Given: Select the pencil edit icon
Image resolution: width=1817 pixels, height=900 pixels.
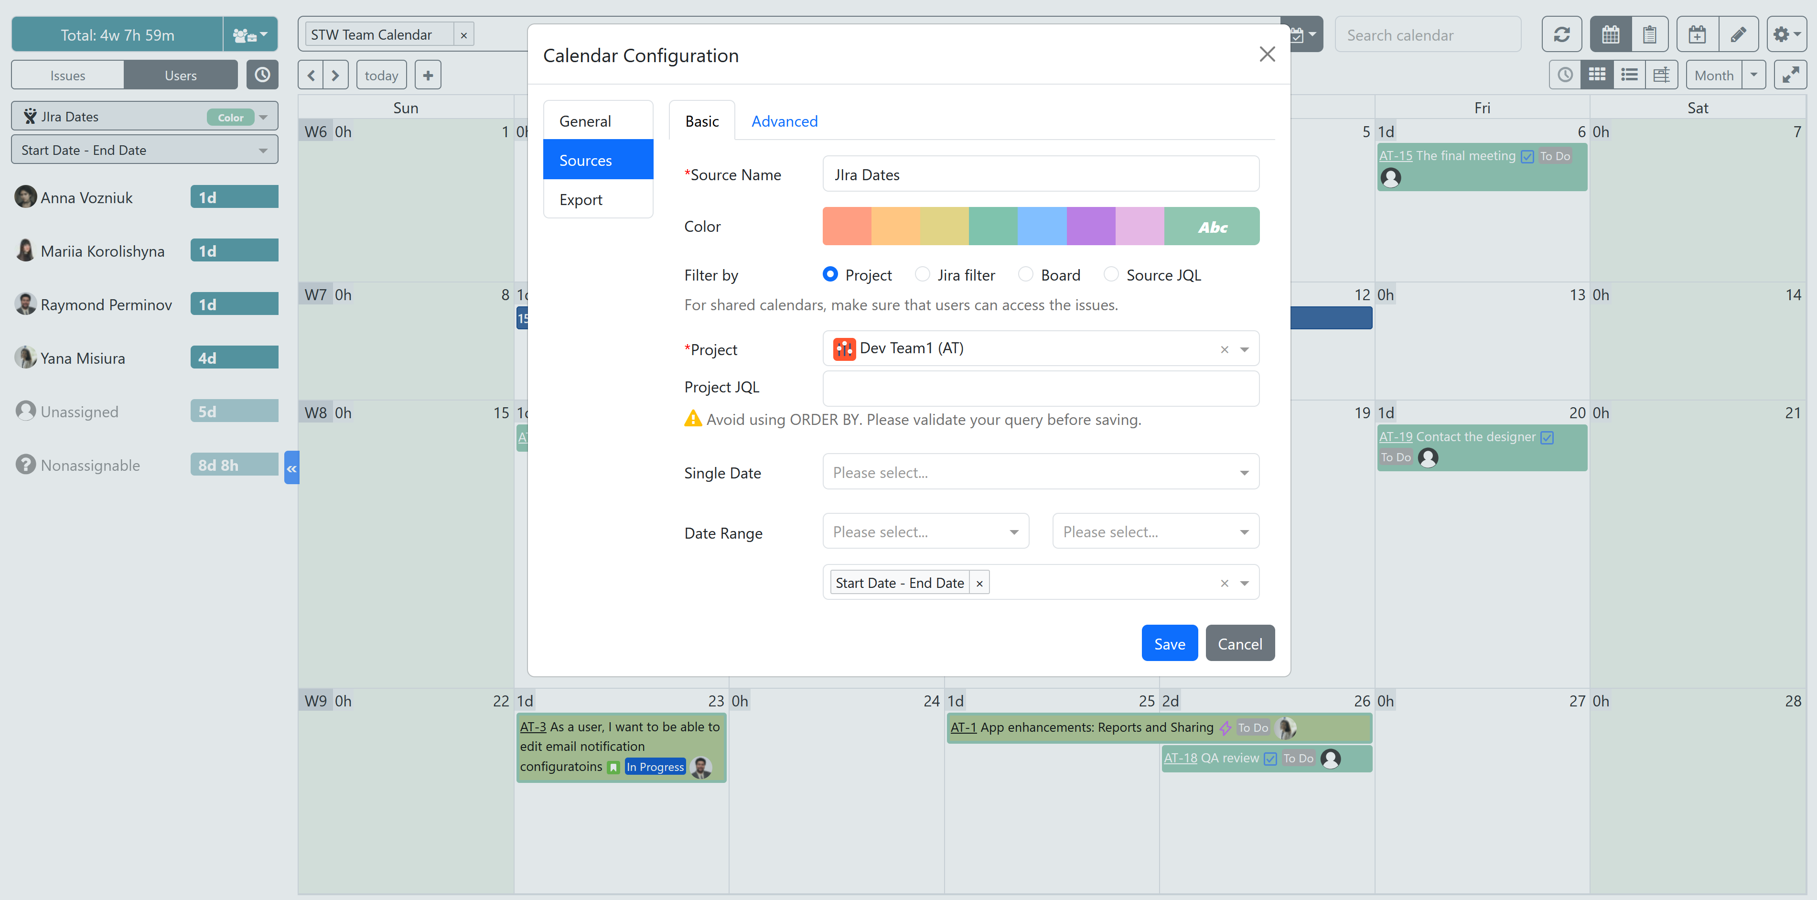Looking at the screenshot, I should (x=1739, y=34).
